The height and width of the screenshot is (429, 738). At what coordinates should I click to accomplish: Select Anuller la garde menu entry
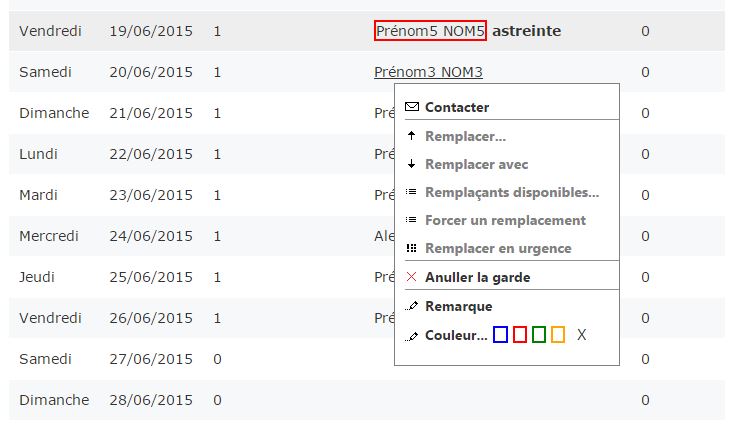tap(478, 277)
